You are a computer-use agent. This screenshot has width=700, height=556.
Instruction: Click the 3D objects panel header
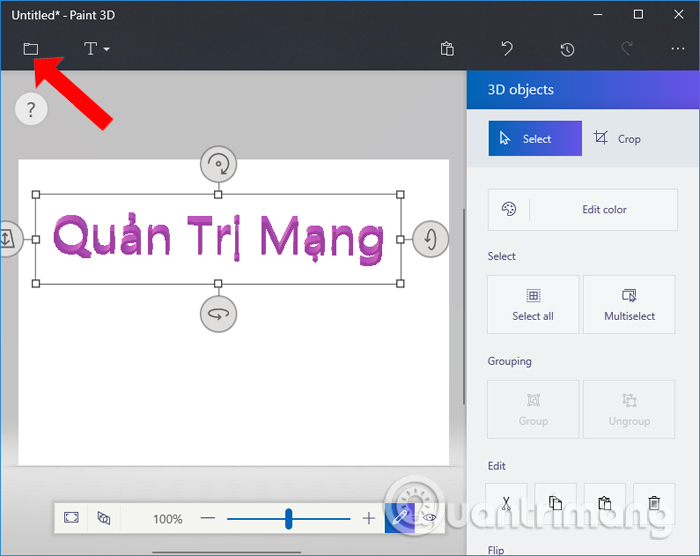583,90
